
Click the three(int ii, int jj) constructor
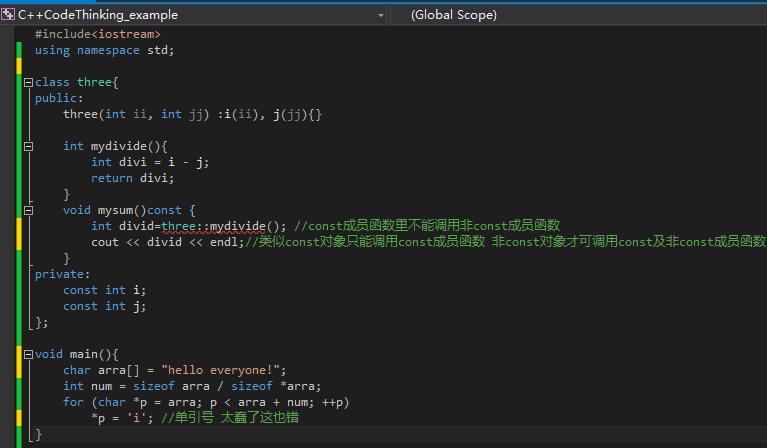click(x=192, y=114)
